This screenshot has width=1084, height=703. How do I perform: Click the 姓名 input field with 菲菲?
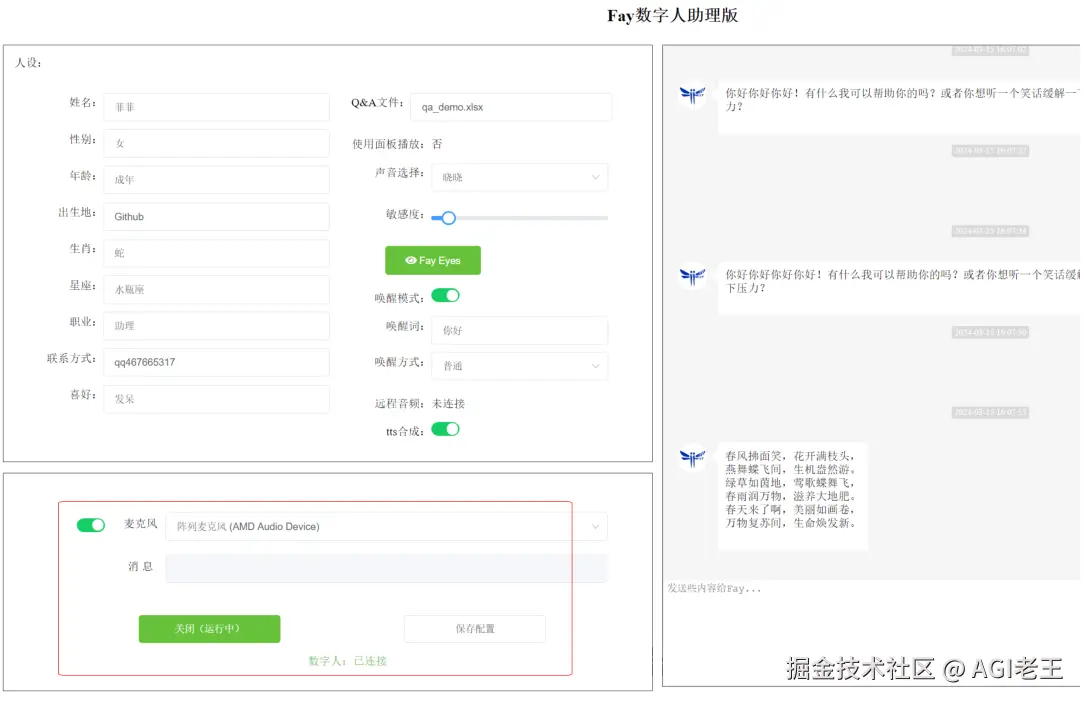tap(216, 107)
